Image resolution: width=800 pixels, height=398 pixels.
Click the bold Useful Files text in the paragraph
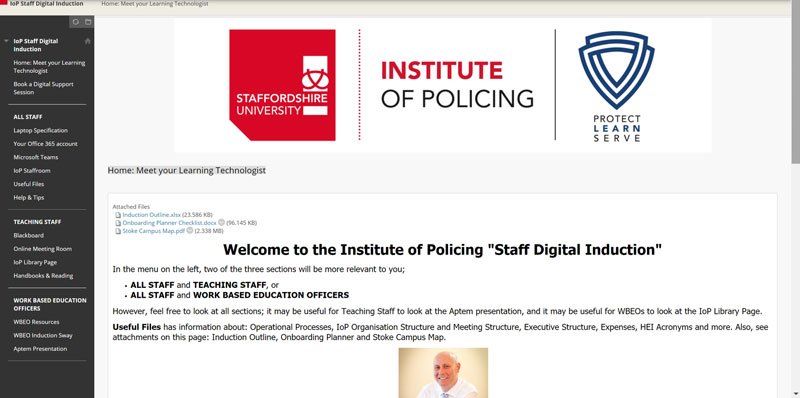[137, 327]
